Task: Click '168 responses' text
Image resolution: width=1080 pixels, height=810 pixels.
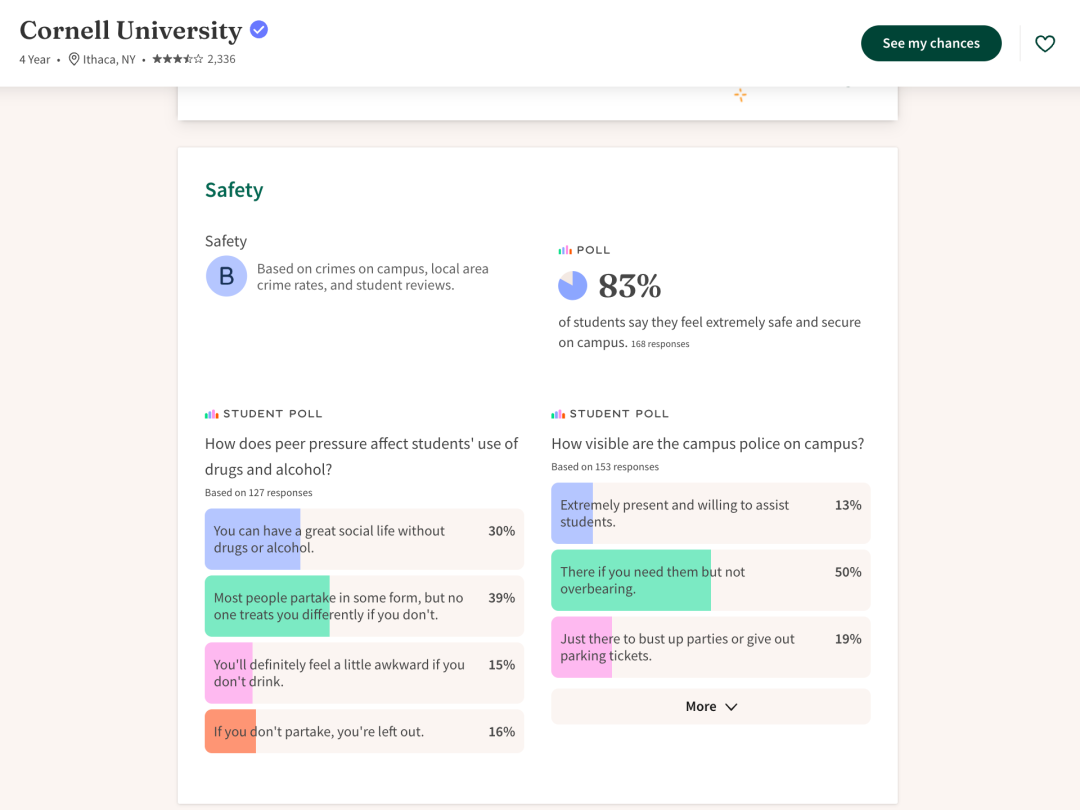Action: point(660,344)
